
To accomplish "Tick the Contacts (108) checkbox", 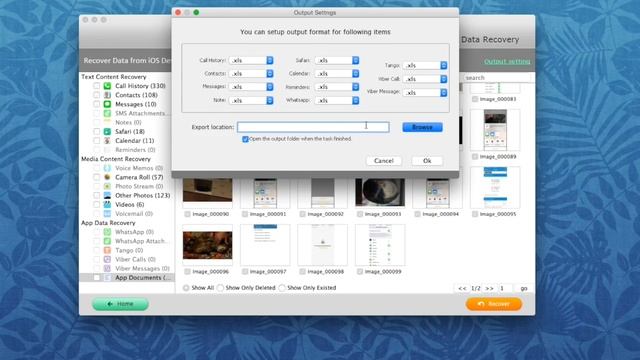I will 97,95.
